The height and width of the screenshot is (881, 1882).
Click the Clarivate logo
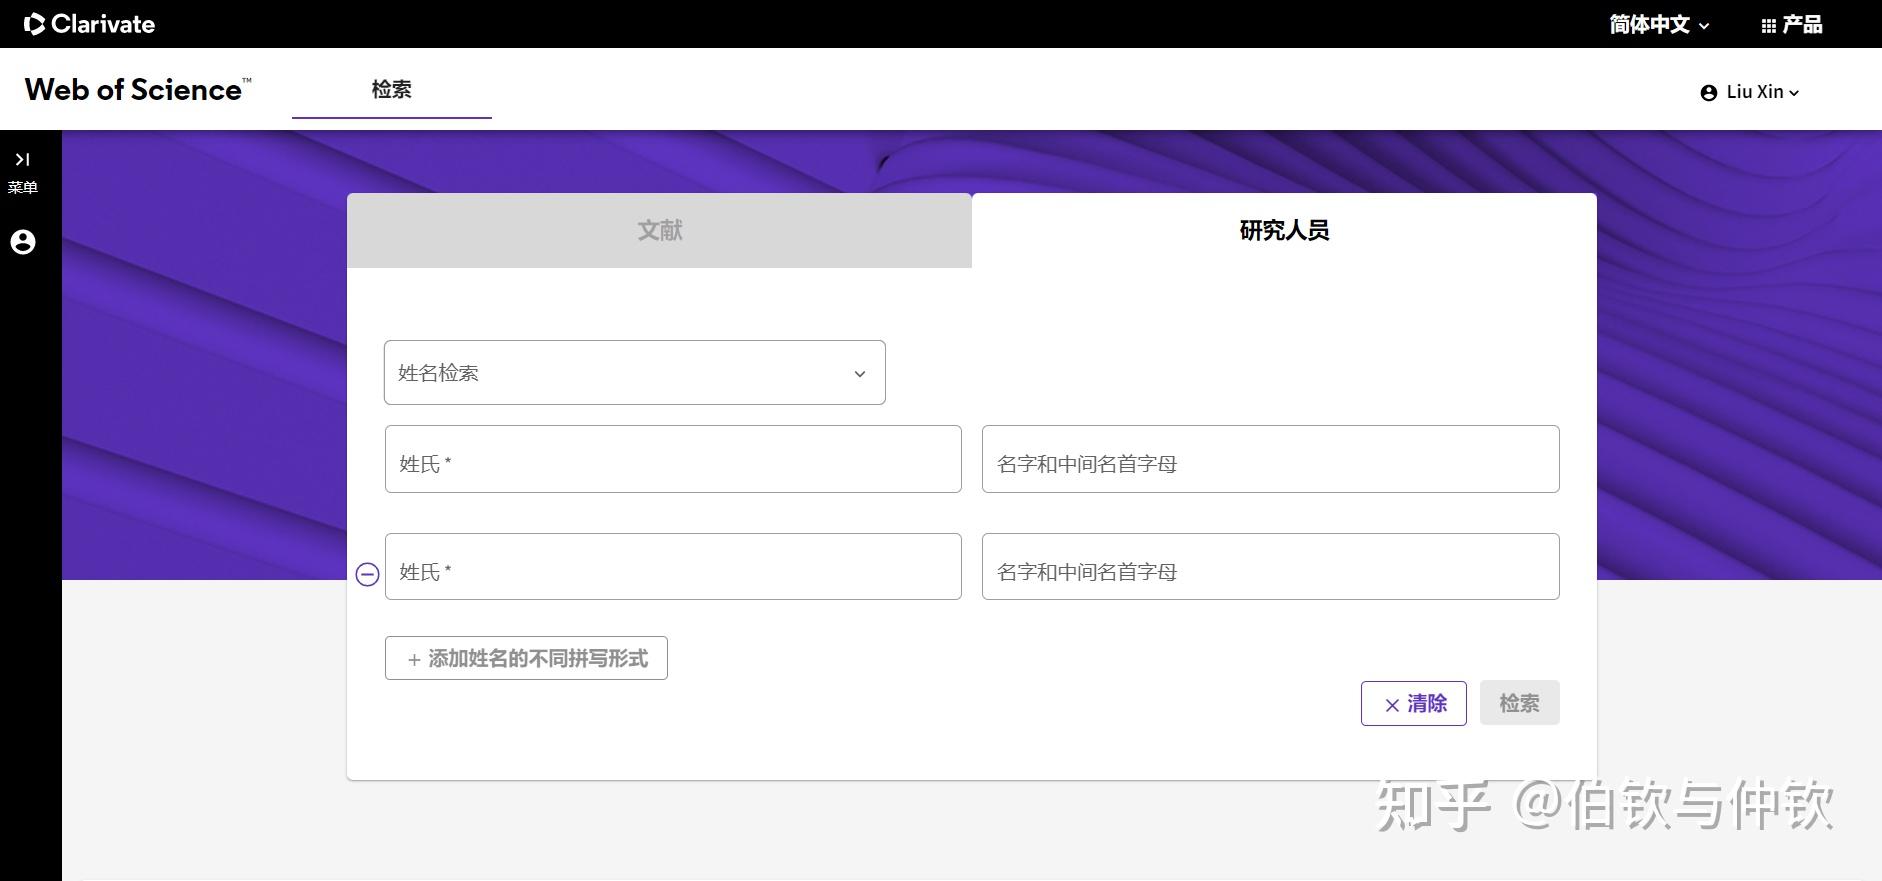coord(90,24)
